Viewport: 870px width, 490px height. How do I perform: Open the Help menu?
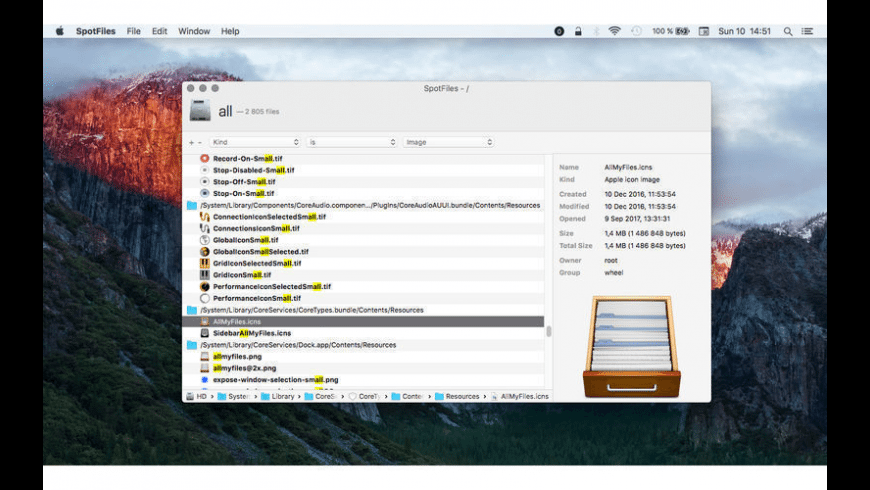tap(230, 31)
